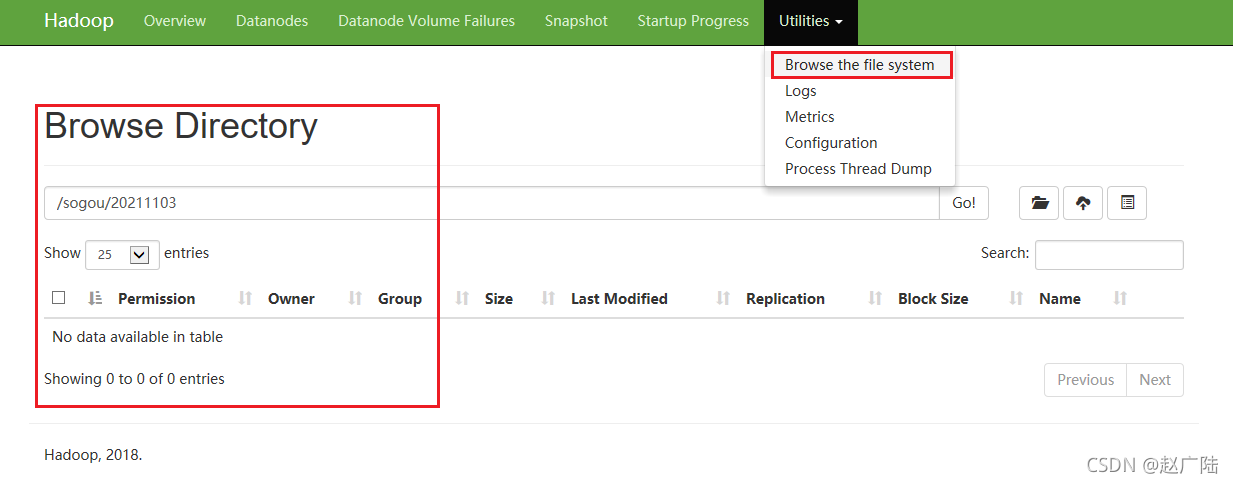Click the Group column header
The height and width of the screenshot is (483, 1233).
click(x=400, y=298)
